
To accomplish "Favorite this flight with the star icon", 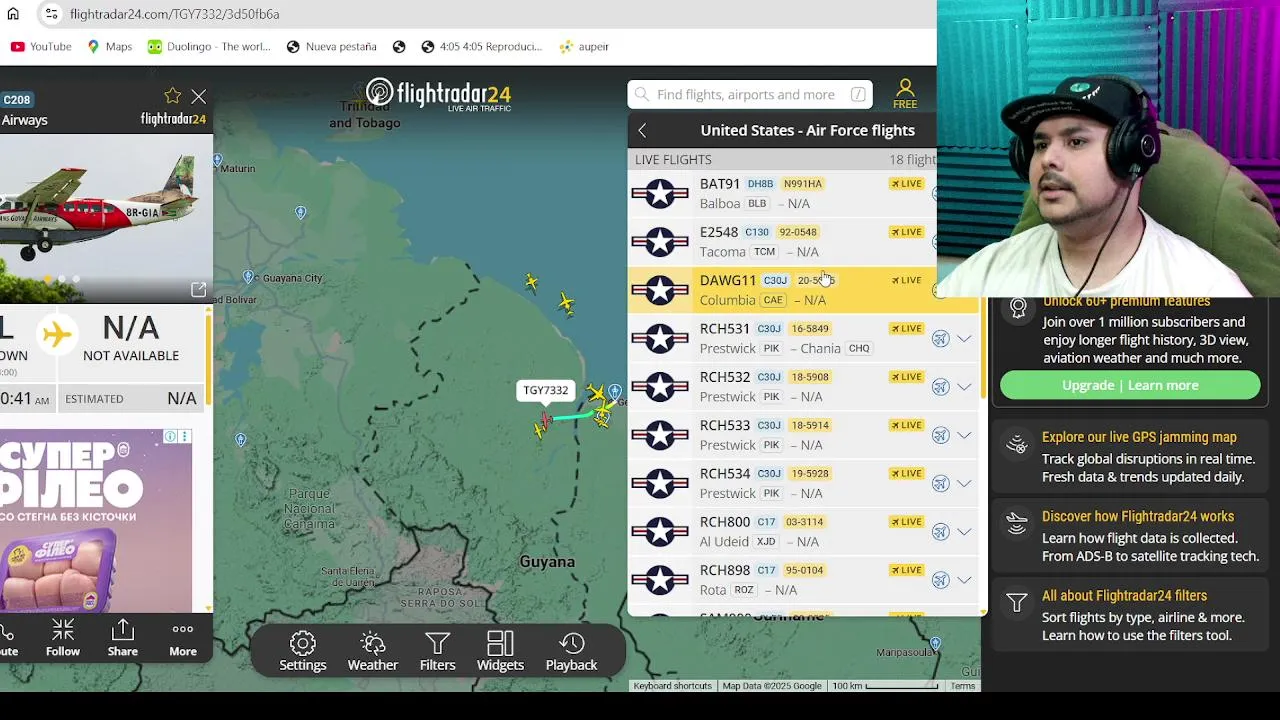I will (x=172, y=96).
